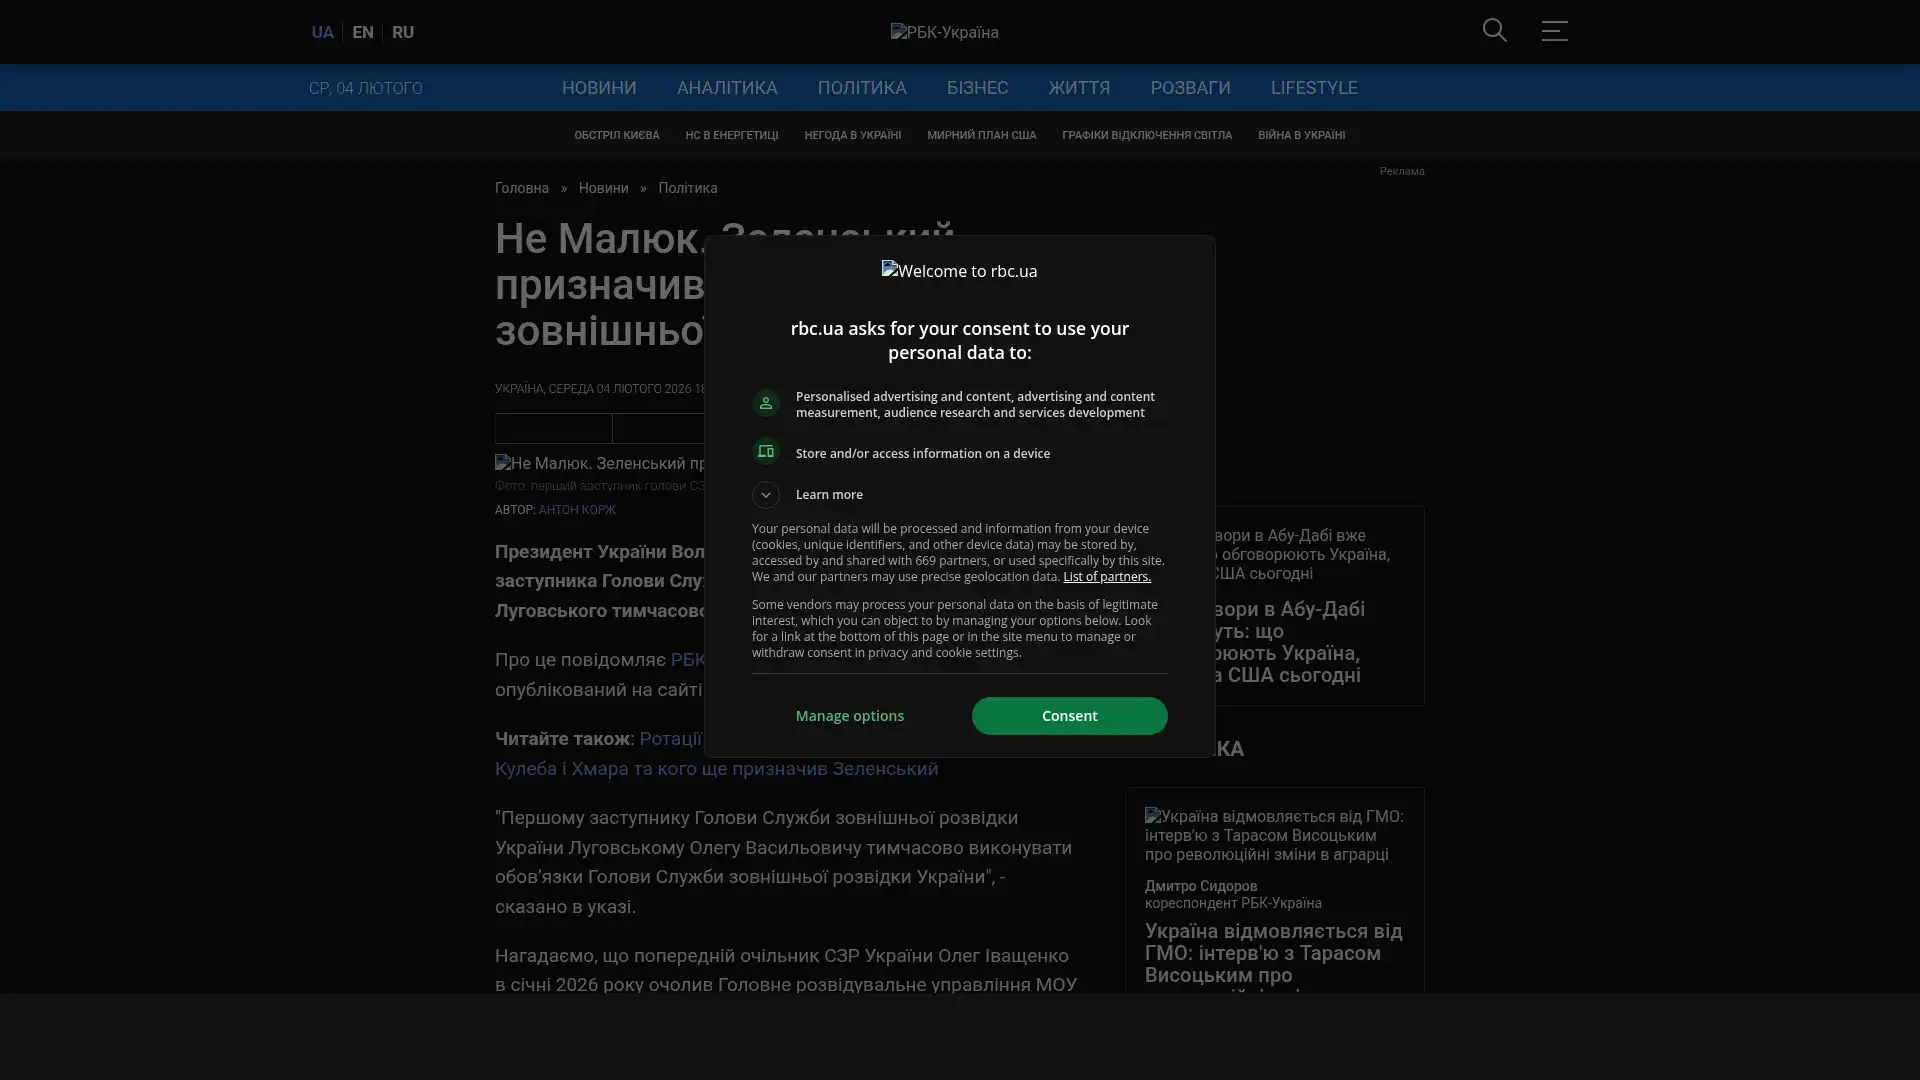
Task: Click the РБК-Україна logo in header
Action: coord(944,33)
